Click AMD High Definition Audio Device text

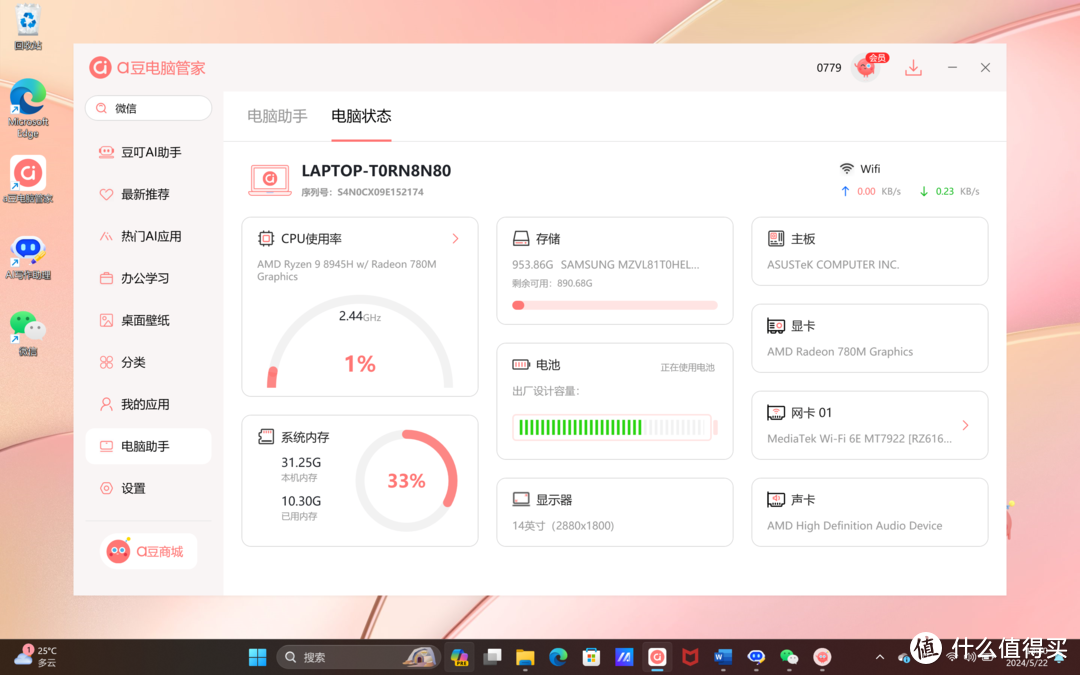pos(854,526)
